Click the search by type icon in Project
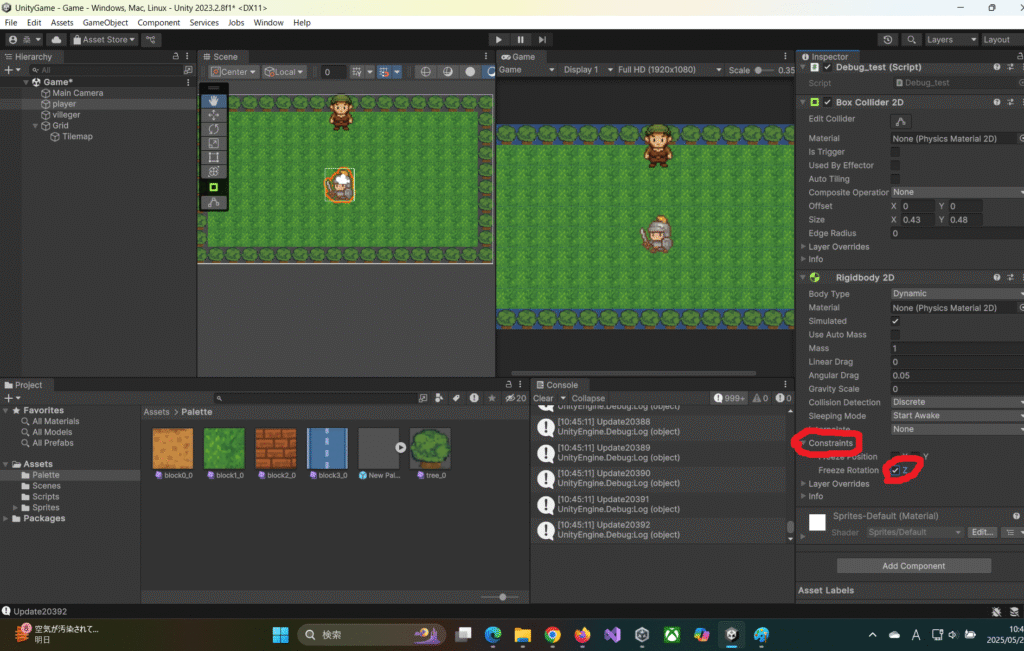1024x651 pixels. tap(439, 398)
